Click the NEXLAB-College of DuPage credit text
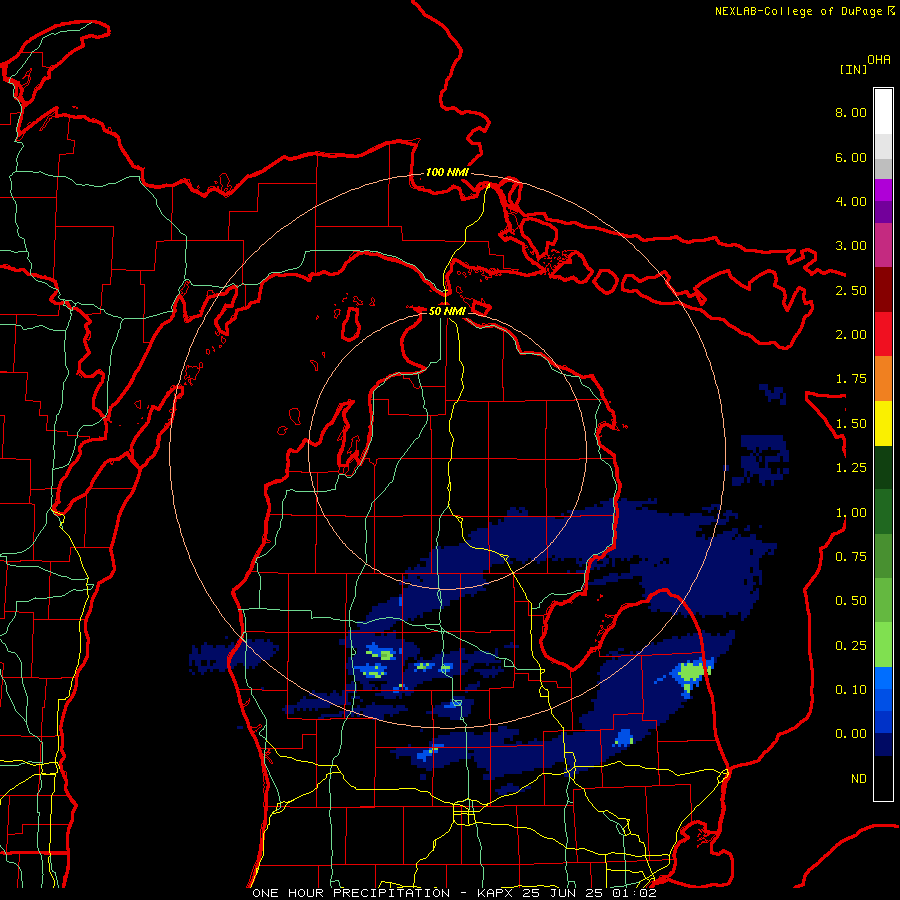900x900 pixels. (804, 11)
